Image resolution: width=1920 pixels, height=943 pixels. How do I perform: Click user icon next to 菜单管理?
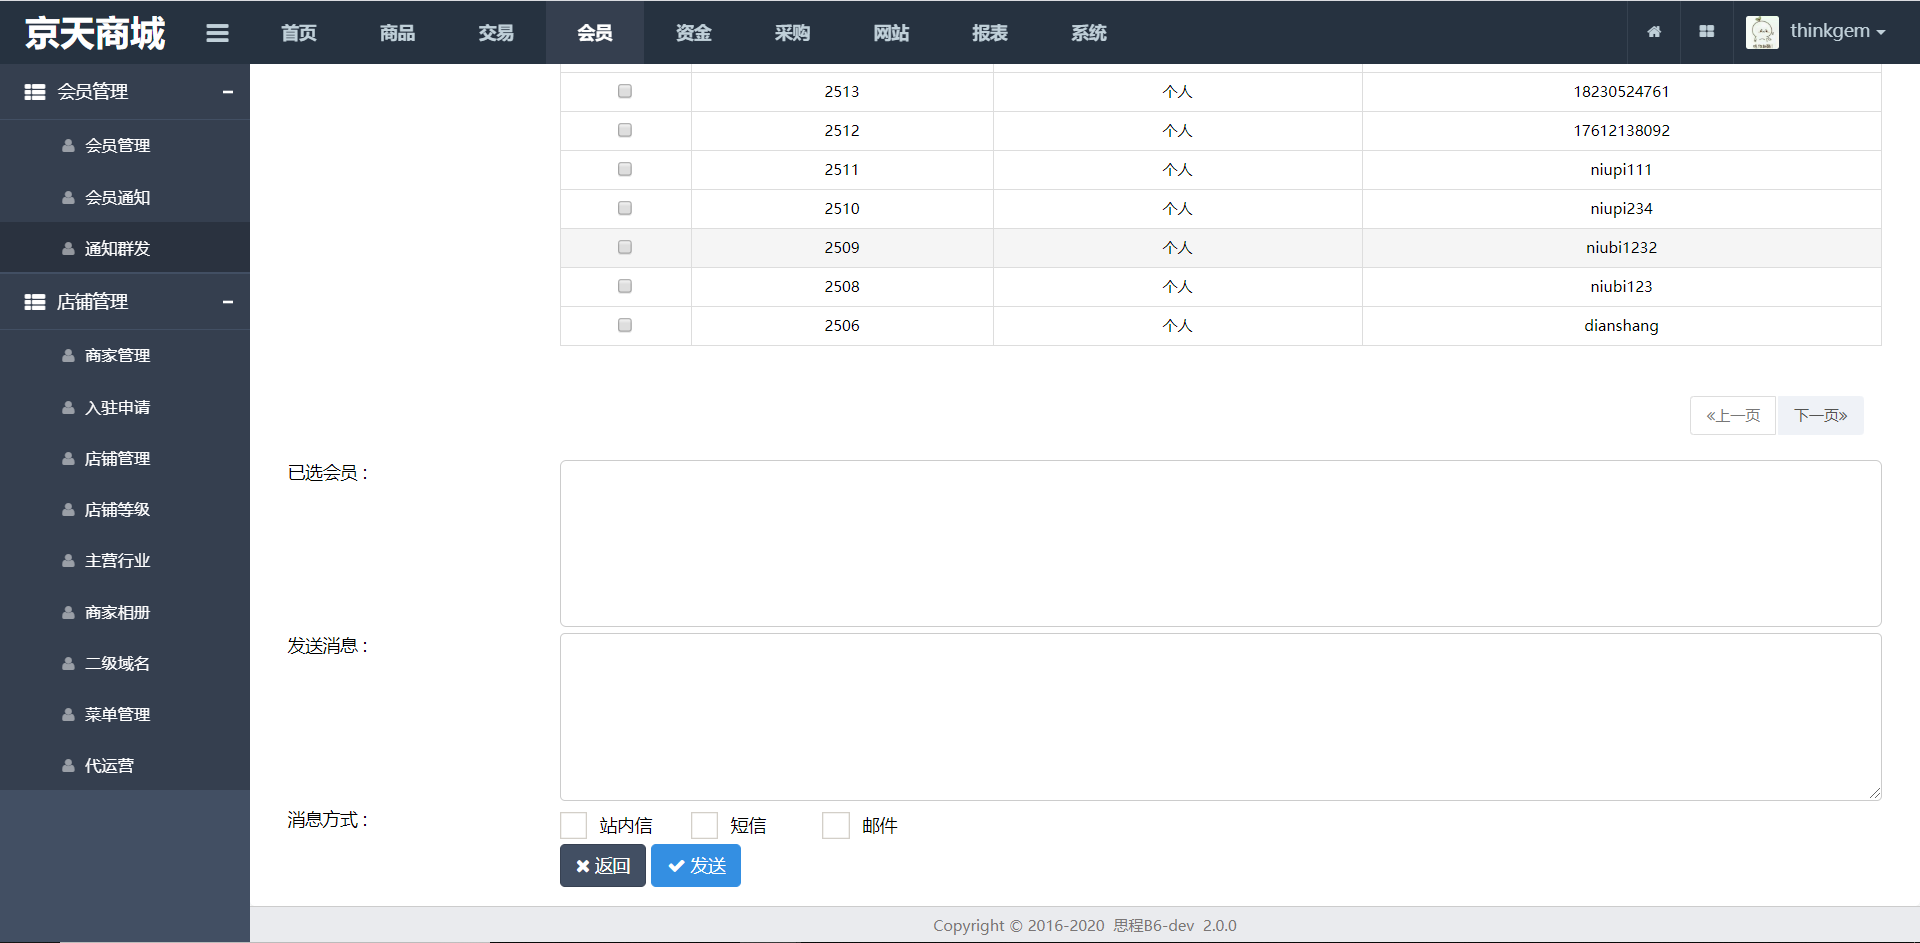(x=68, y=715)
